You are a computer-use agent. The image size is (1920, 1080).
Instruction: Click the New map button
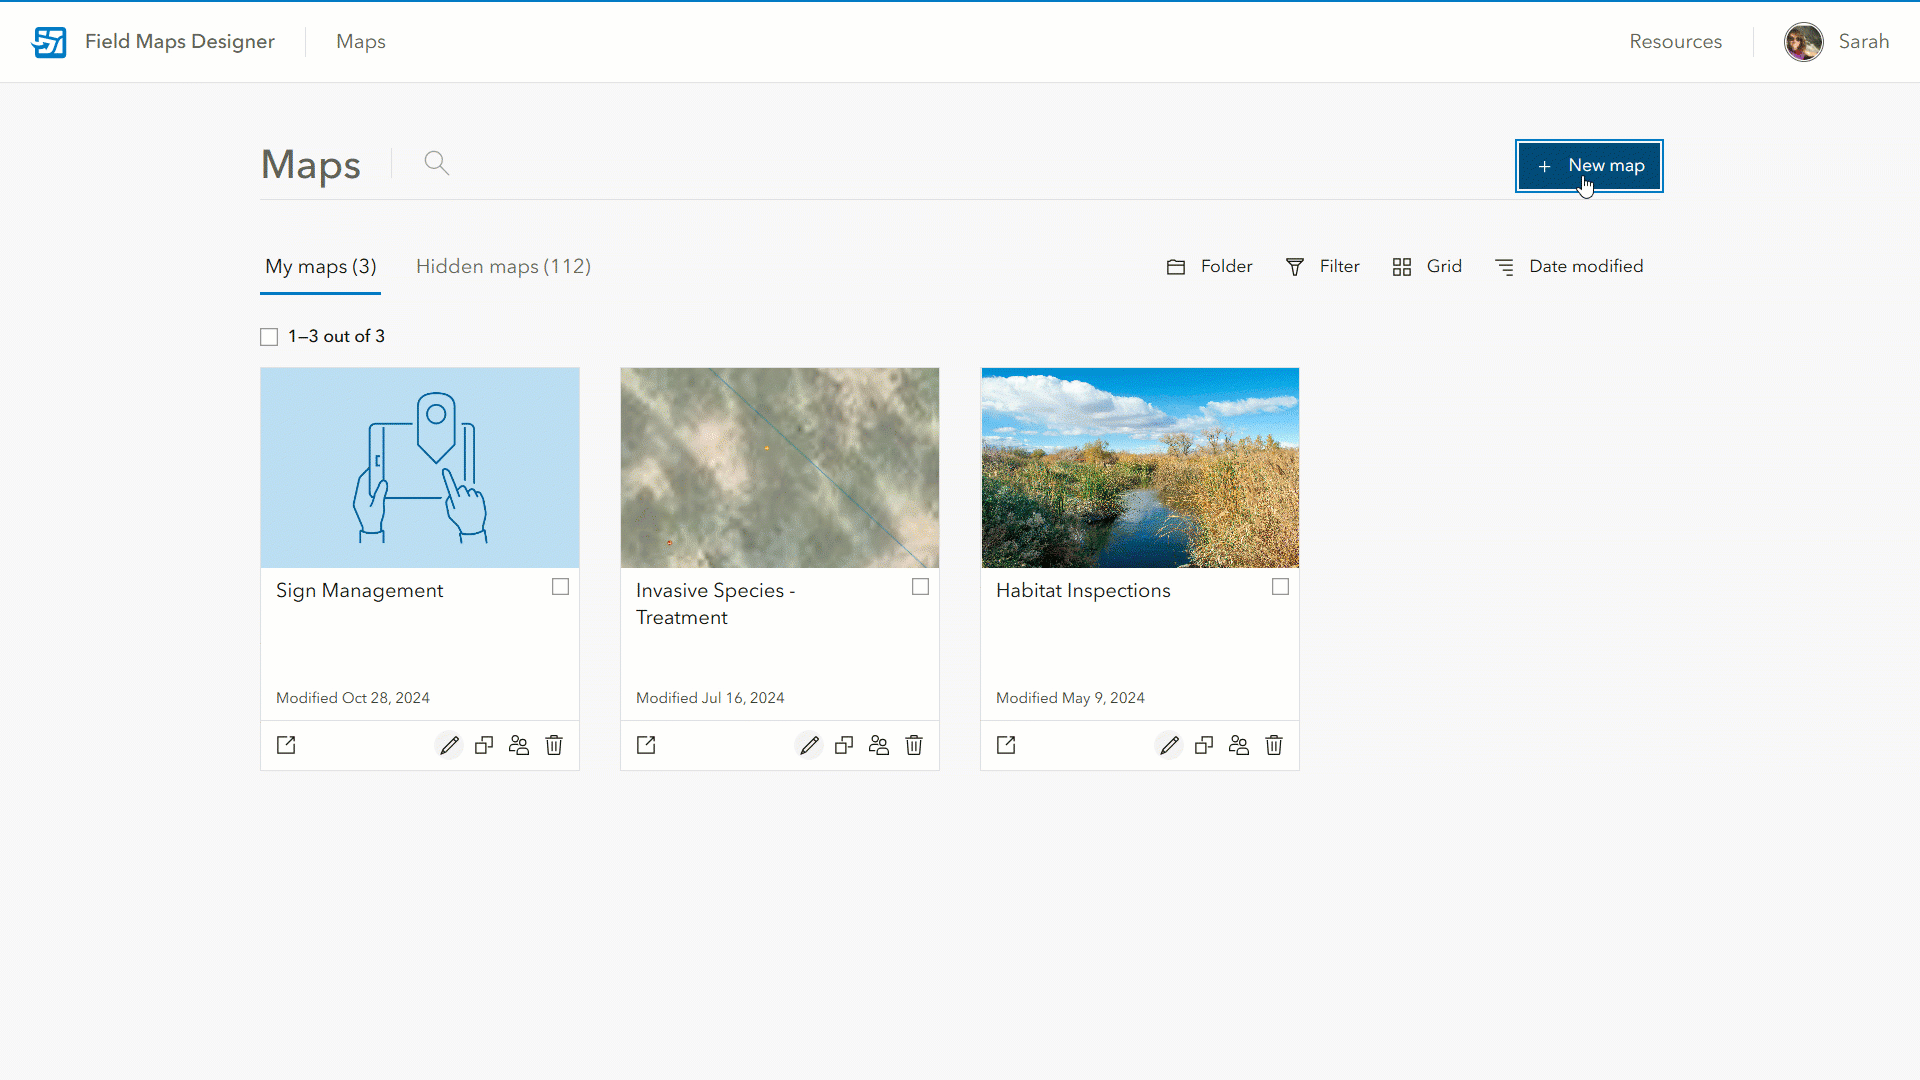1588,165
